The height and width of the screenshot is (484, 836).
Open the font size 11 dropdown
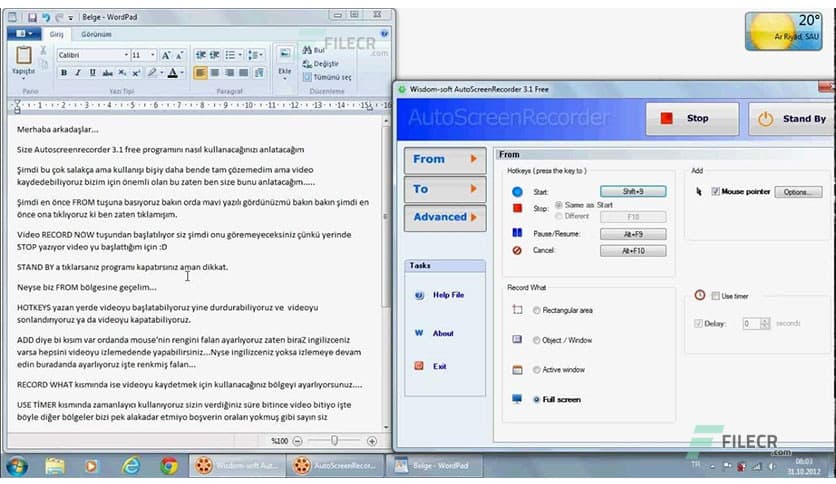[152, 55]
